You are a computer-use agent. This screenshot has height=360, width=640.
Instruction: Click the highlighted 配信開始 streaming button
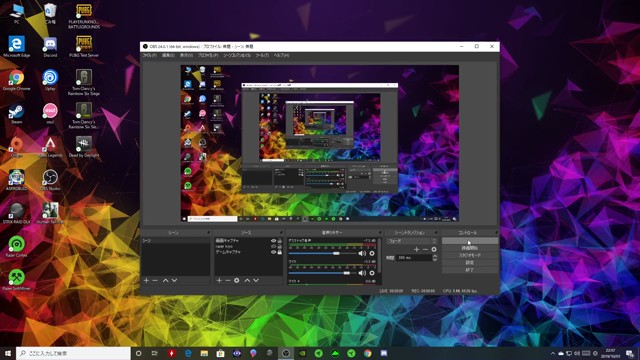(470, 241)
